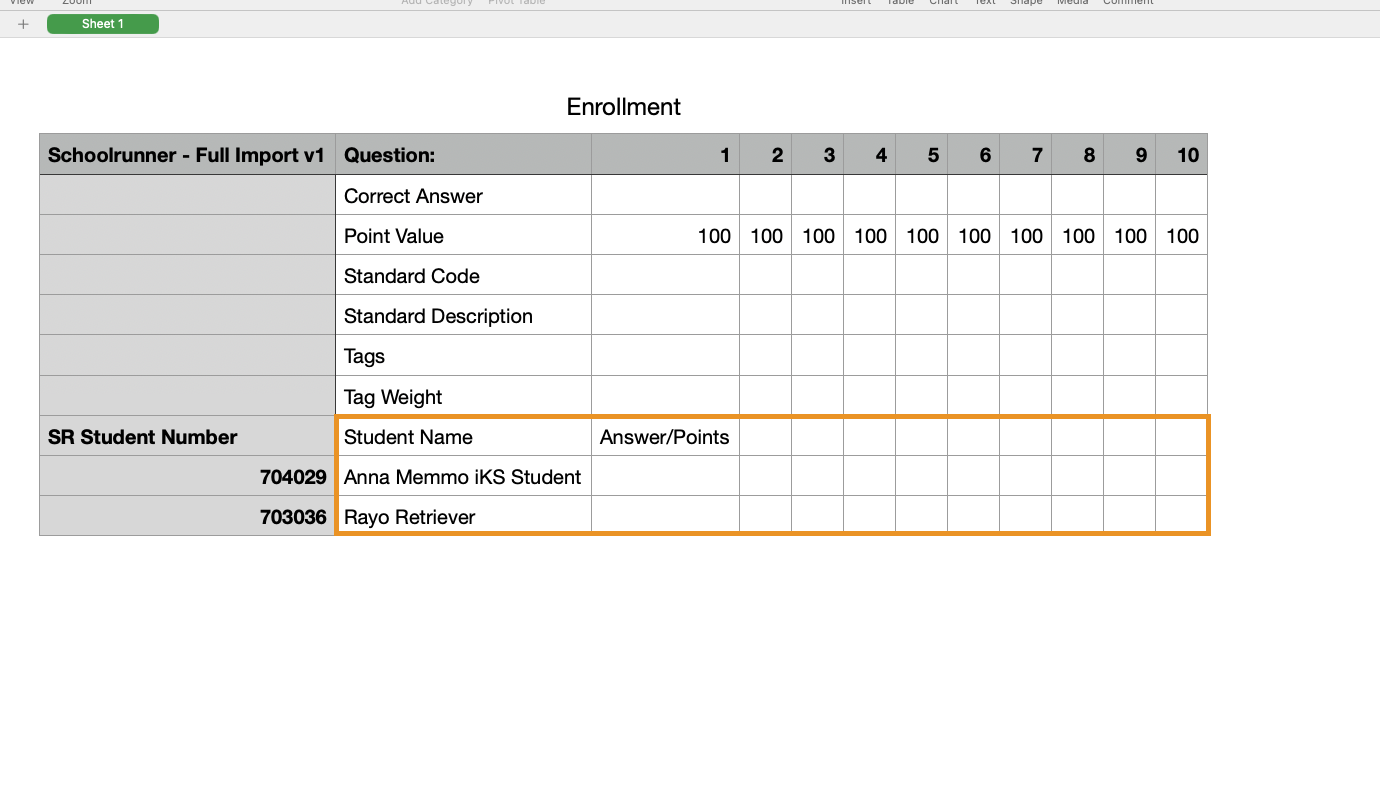Click the Tag Weight label cell

click(x=464, y=396)
